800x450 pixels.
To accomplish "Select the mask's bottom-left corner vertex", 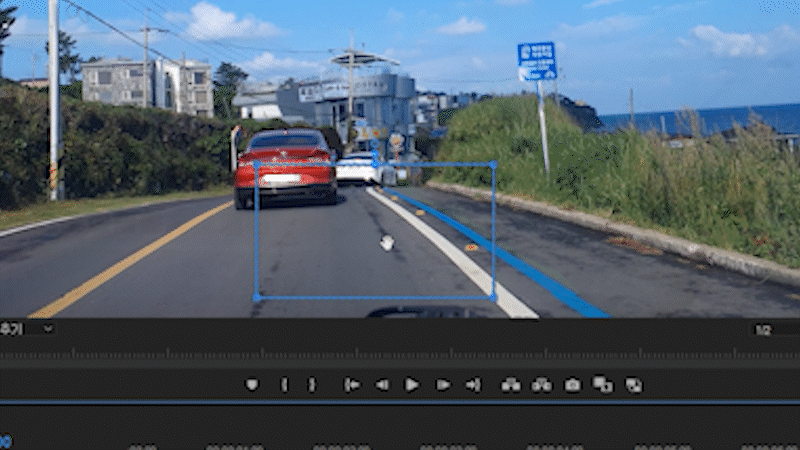I will 257,297.
